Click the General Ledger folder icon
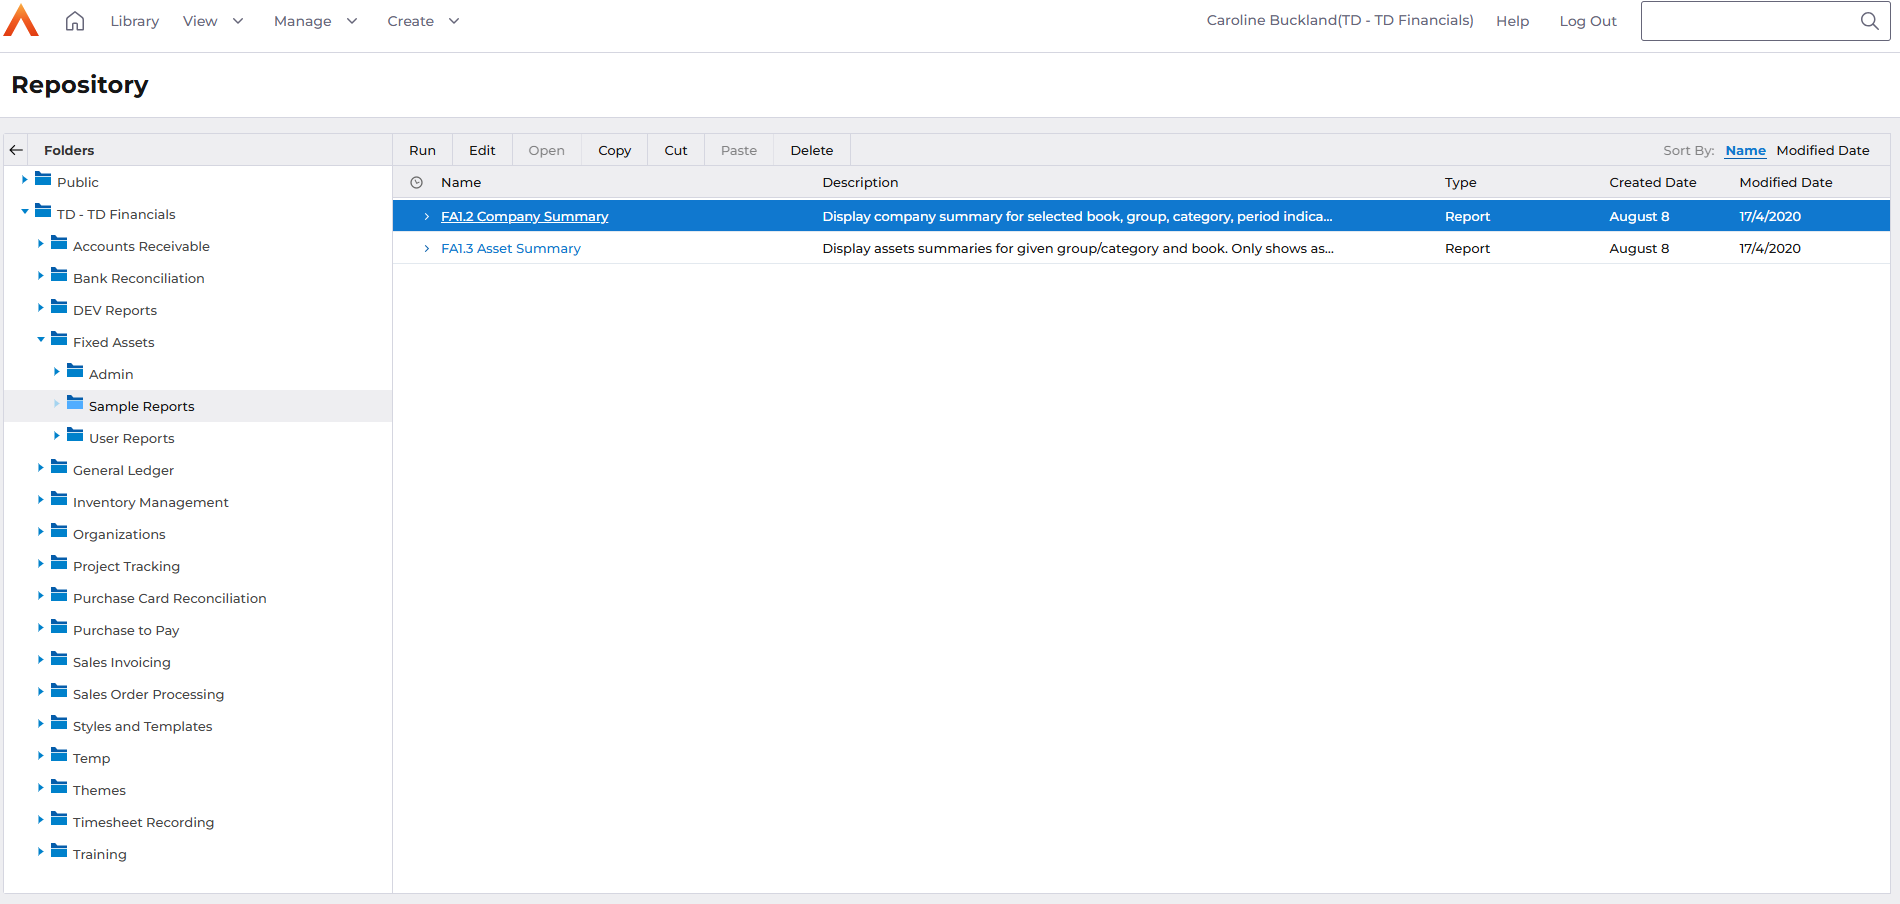Image resolution: width=1900 pixels, height=904 pixels. click(x=59, y=467)
